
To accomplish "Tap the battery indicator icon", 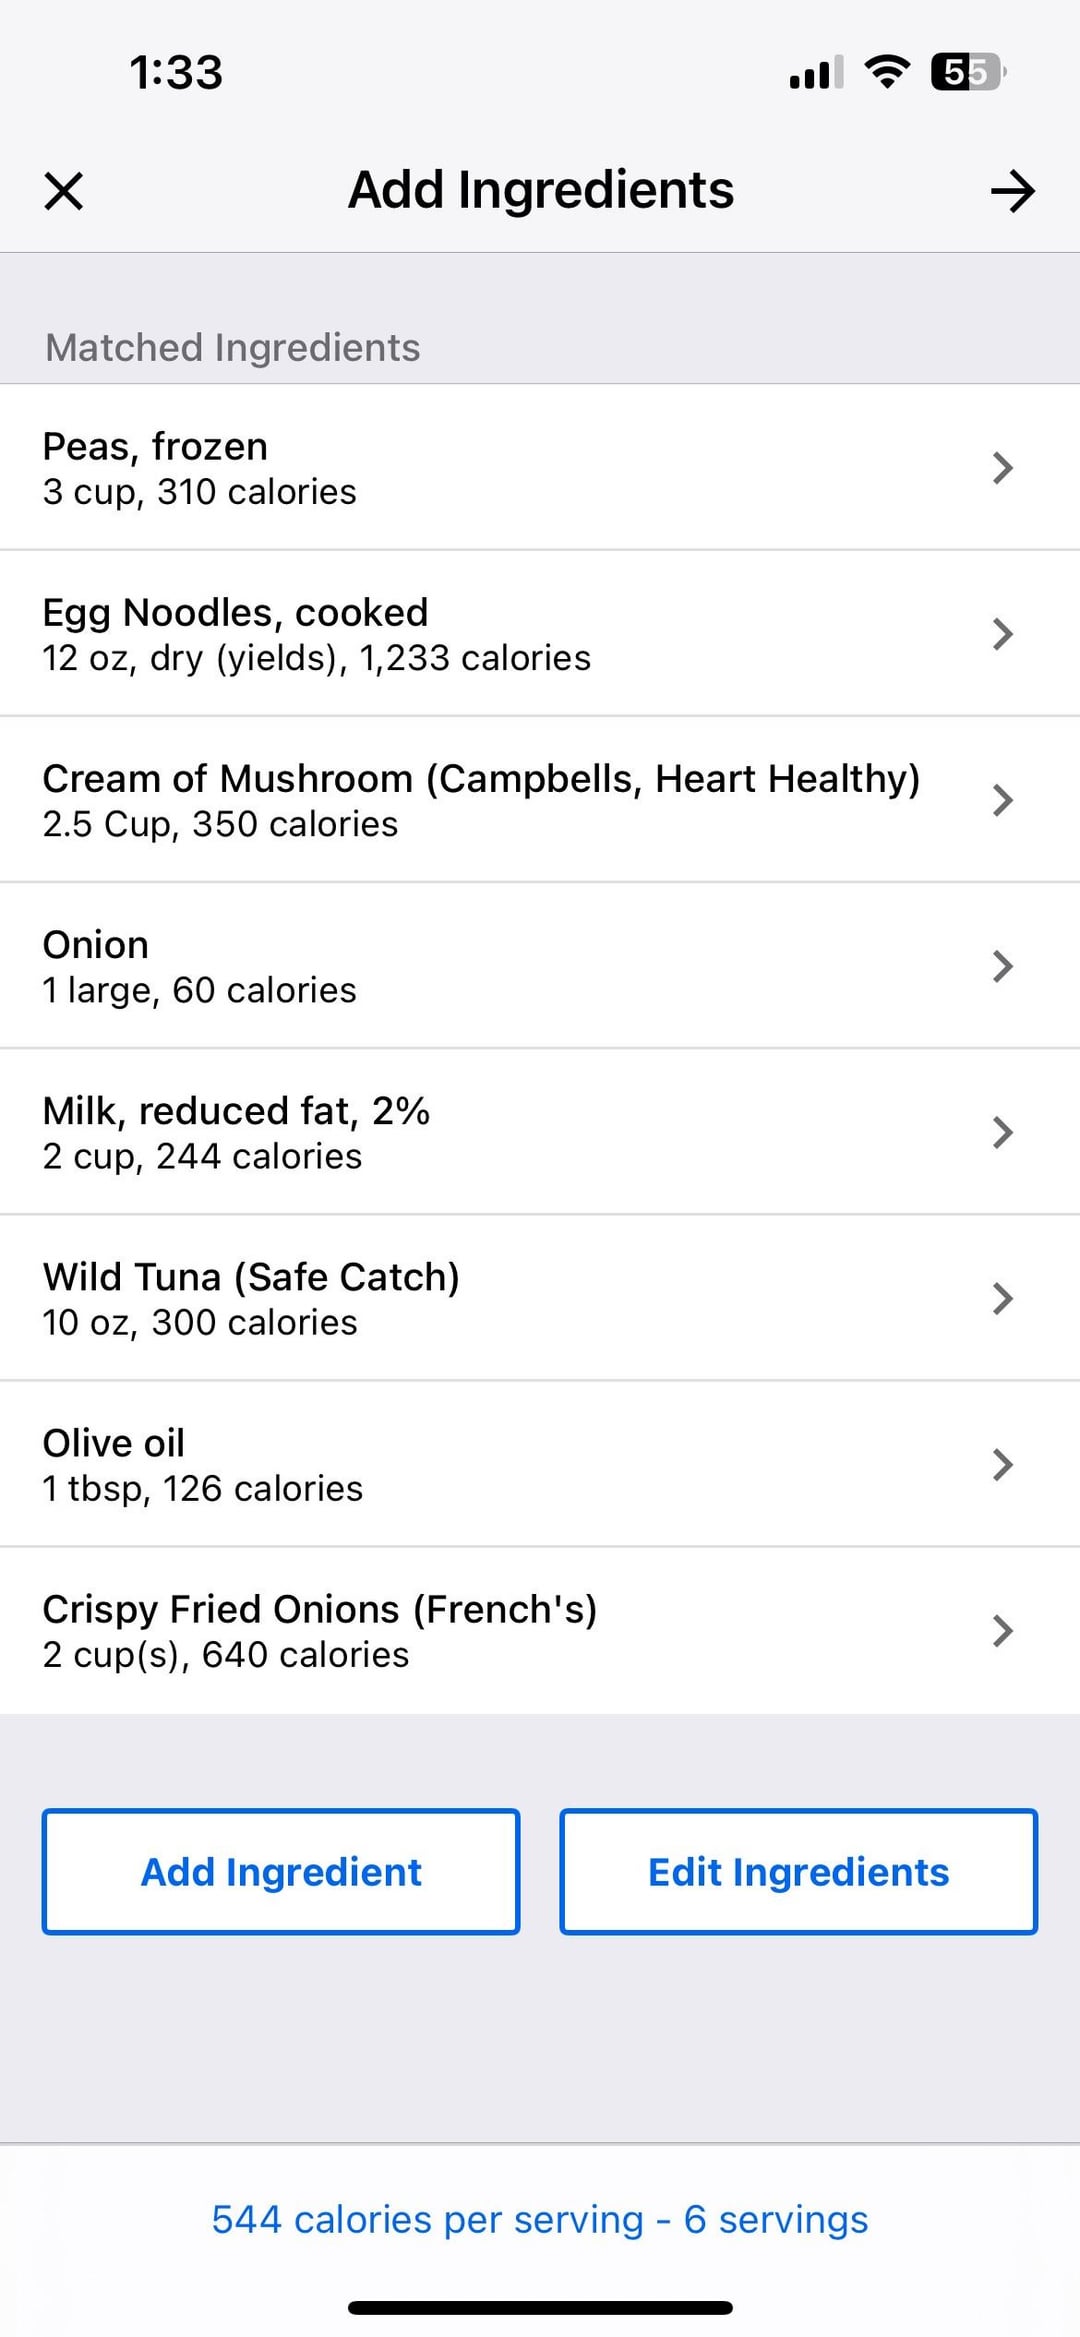I will (x=967, y=72).
